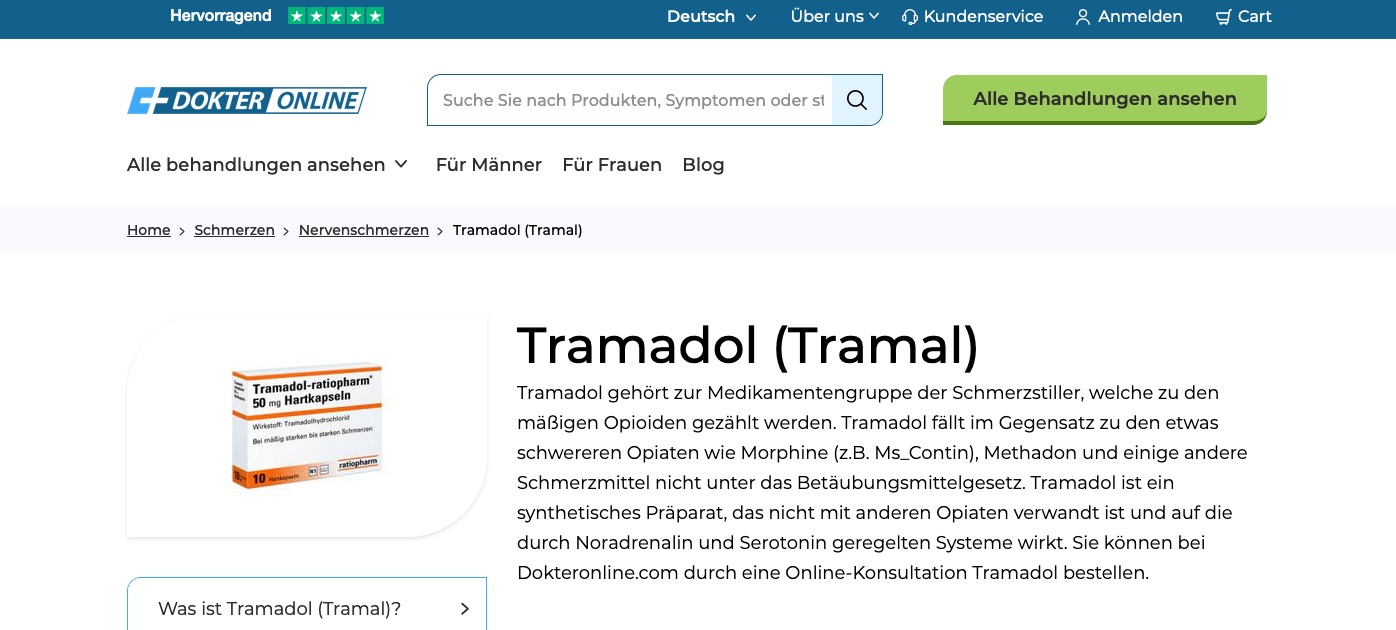Click the Tramadol-ratiopharm product image
This screenshot has width=1396, height=630.
307,426
